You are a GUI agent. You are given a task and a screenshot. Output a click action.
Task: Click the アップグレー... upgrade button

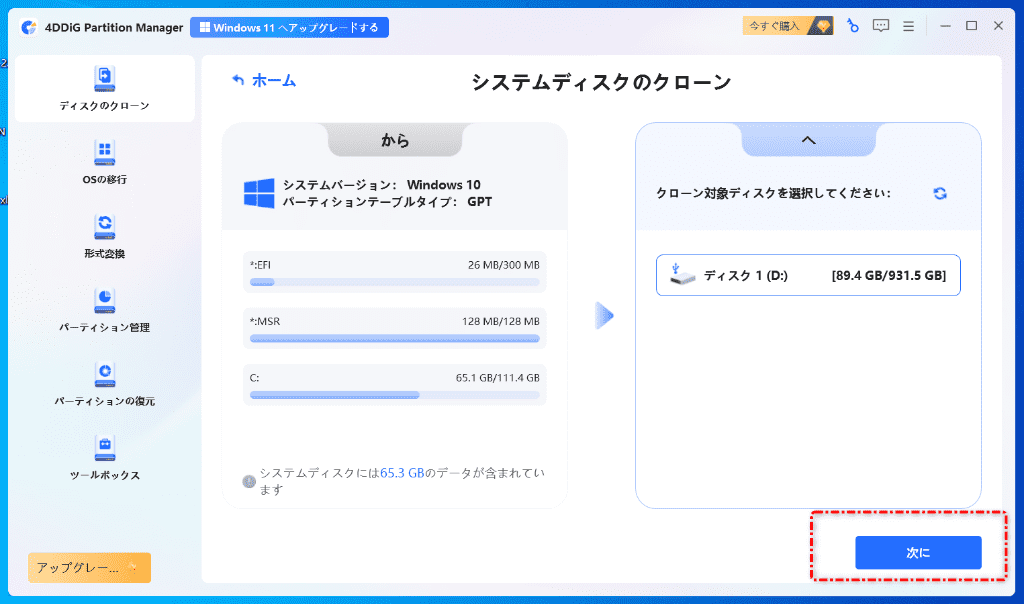89,567
